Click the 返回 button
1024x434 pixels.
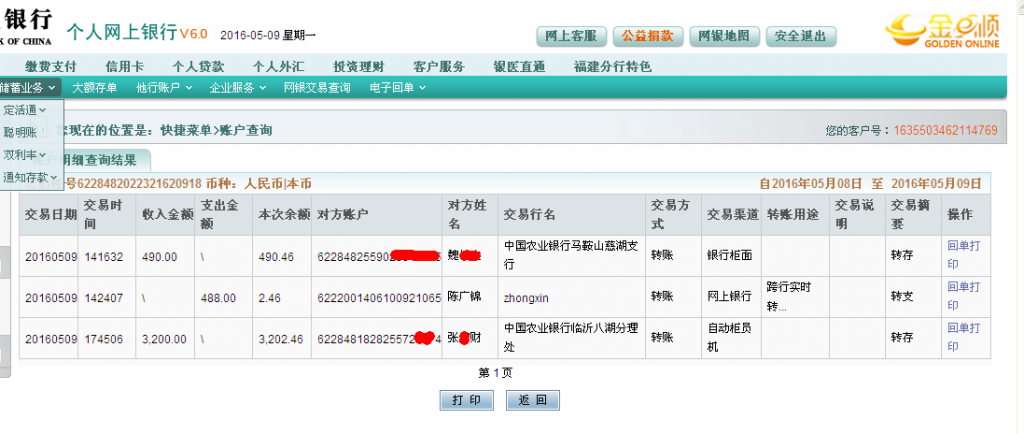[x=532, y=400]
